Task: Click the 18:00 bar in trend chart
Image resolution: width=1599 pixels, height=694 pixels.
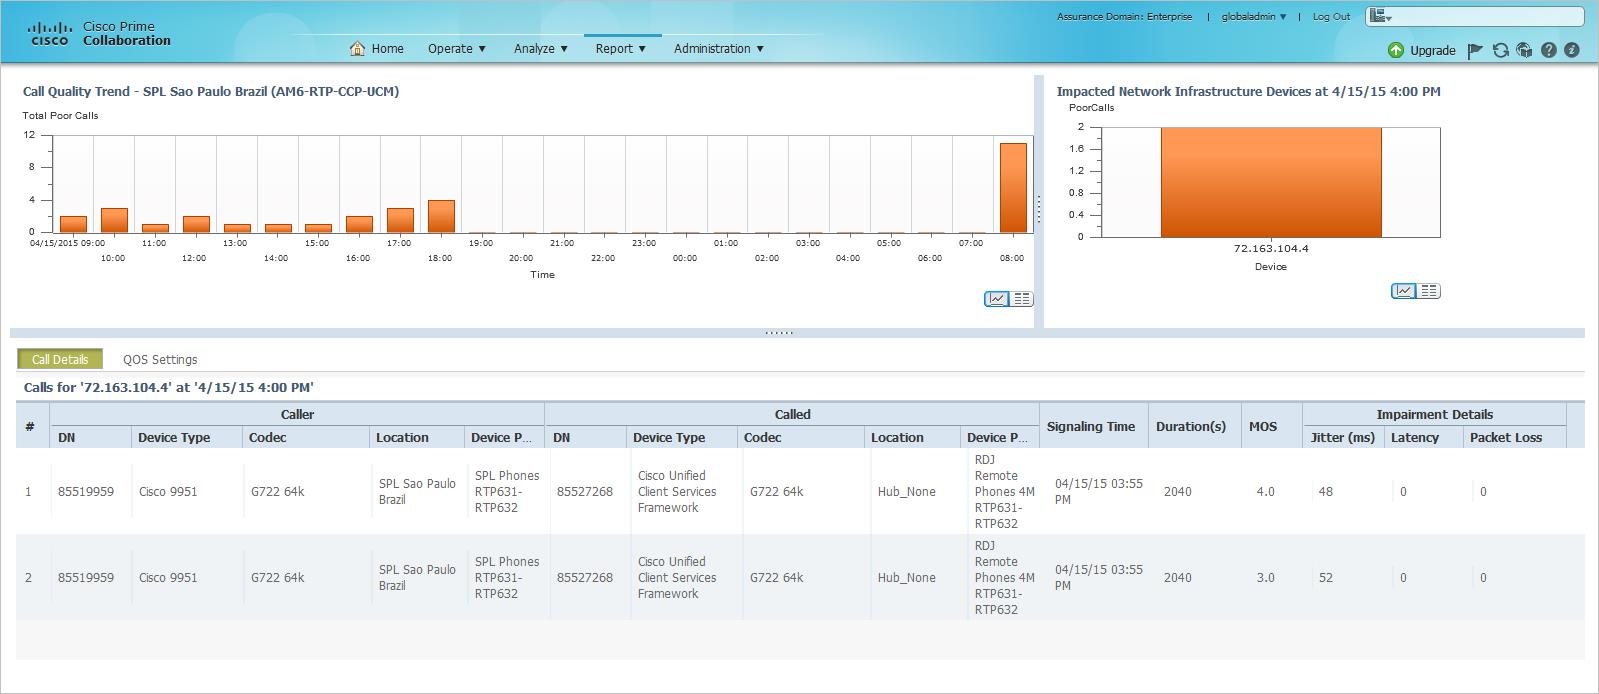Action: (441, 216)
